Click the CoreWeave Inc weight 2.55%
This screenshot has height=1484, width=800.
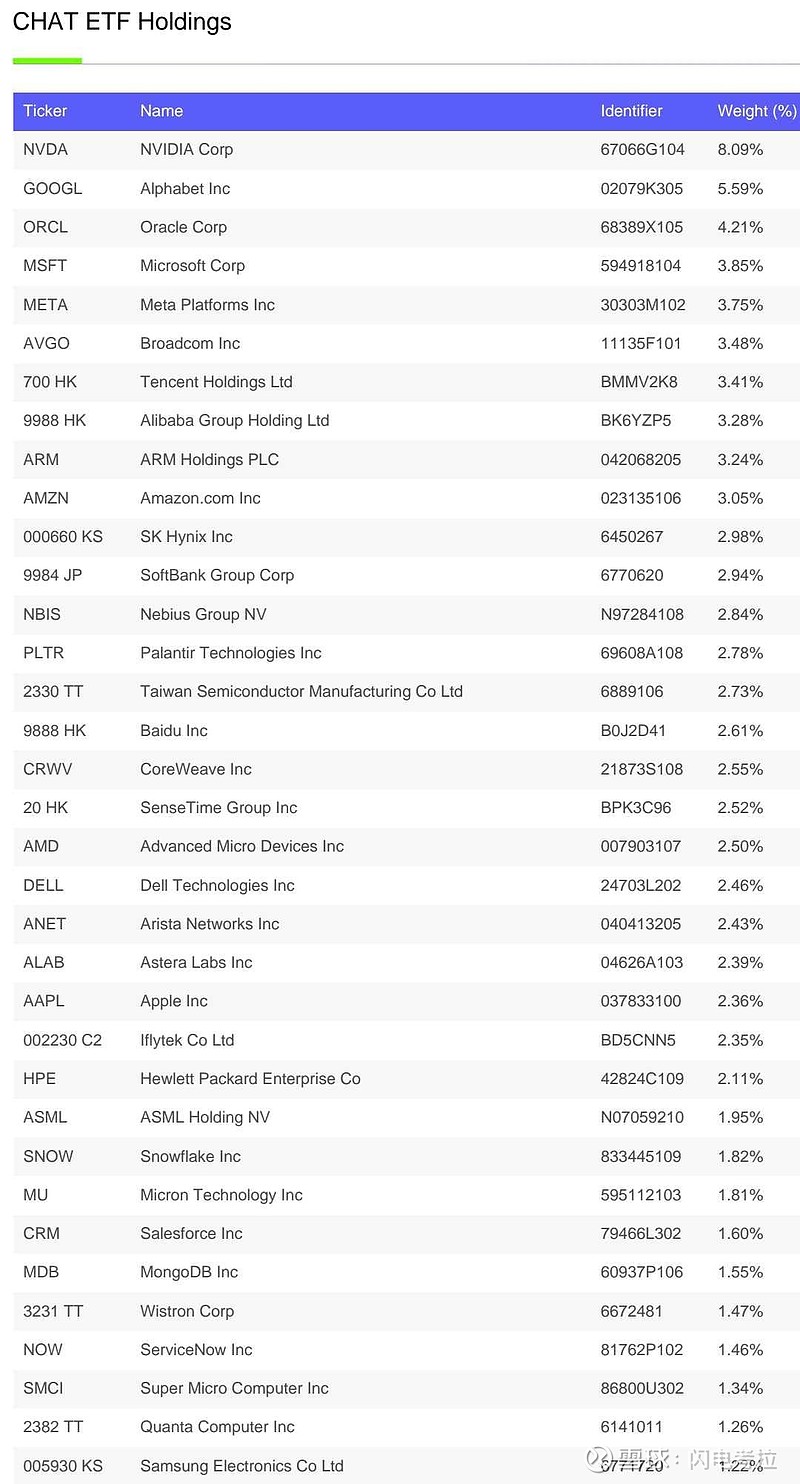[x=740, y=769]
